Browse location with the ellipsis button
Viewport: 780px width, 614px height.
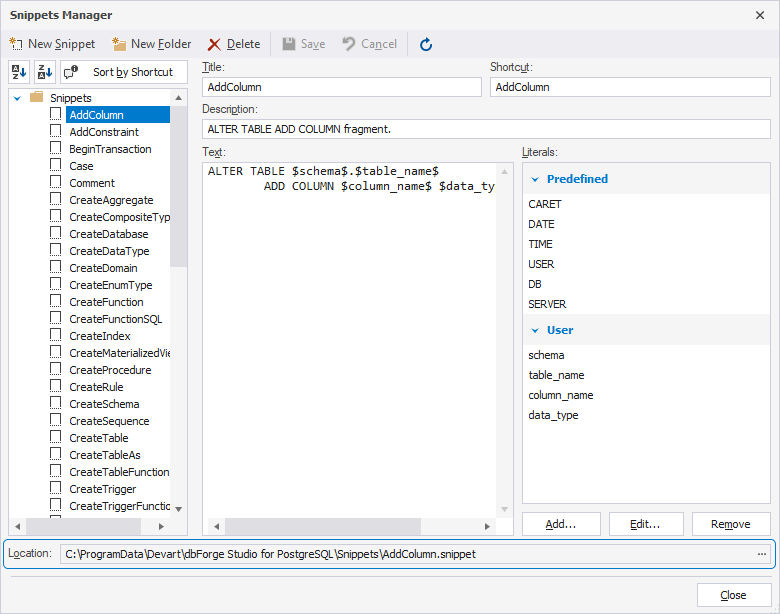(762, 554)
